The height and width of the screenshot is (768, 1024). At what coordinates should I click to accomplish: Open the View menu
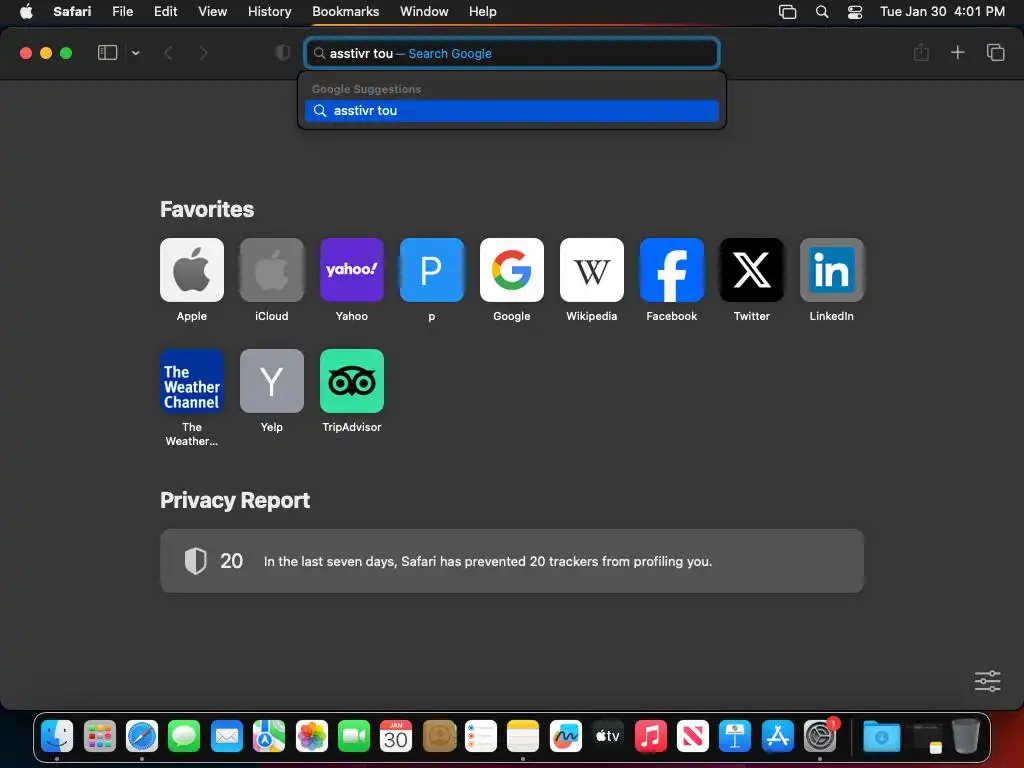(x=212, y=11)
